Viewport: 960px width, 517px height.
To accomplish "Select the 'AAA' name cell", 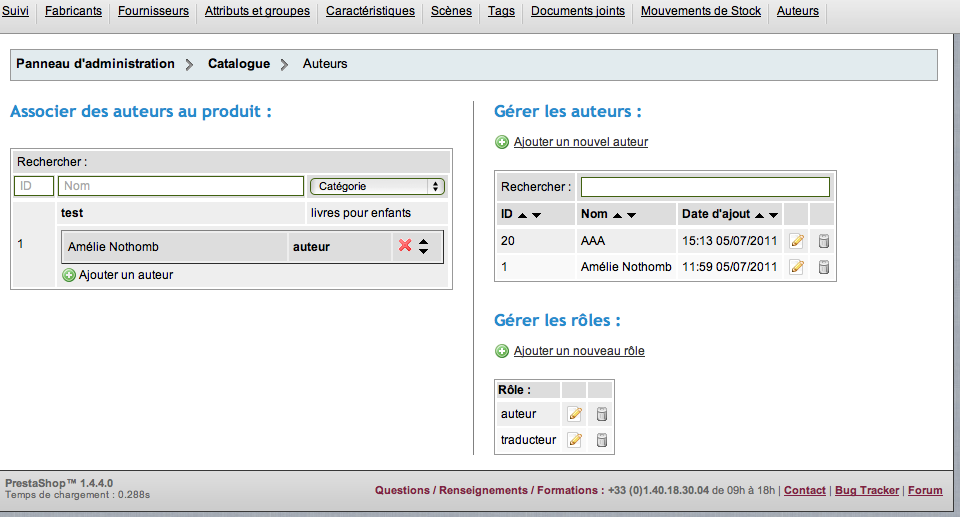I will (593, 241).
